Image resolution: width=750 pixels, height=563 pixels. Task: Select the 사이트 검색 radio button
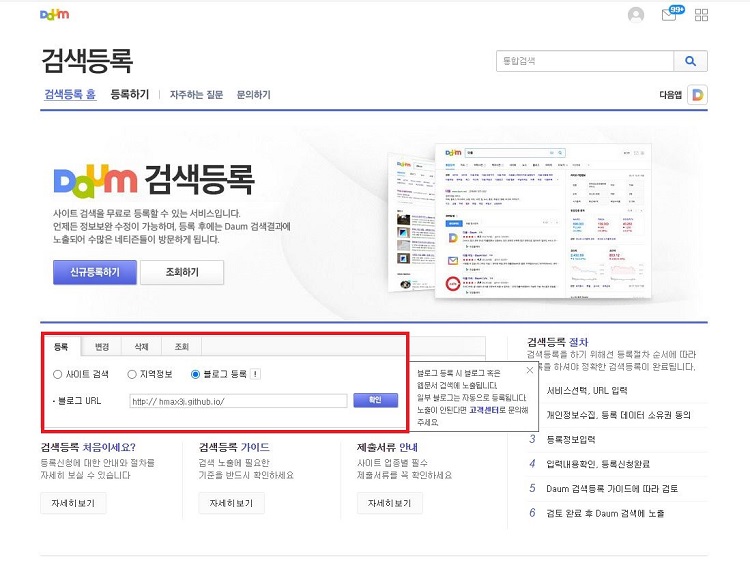tap(57, 374)
